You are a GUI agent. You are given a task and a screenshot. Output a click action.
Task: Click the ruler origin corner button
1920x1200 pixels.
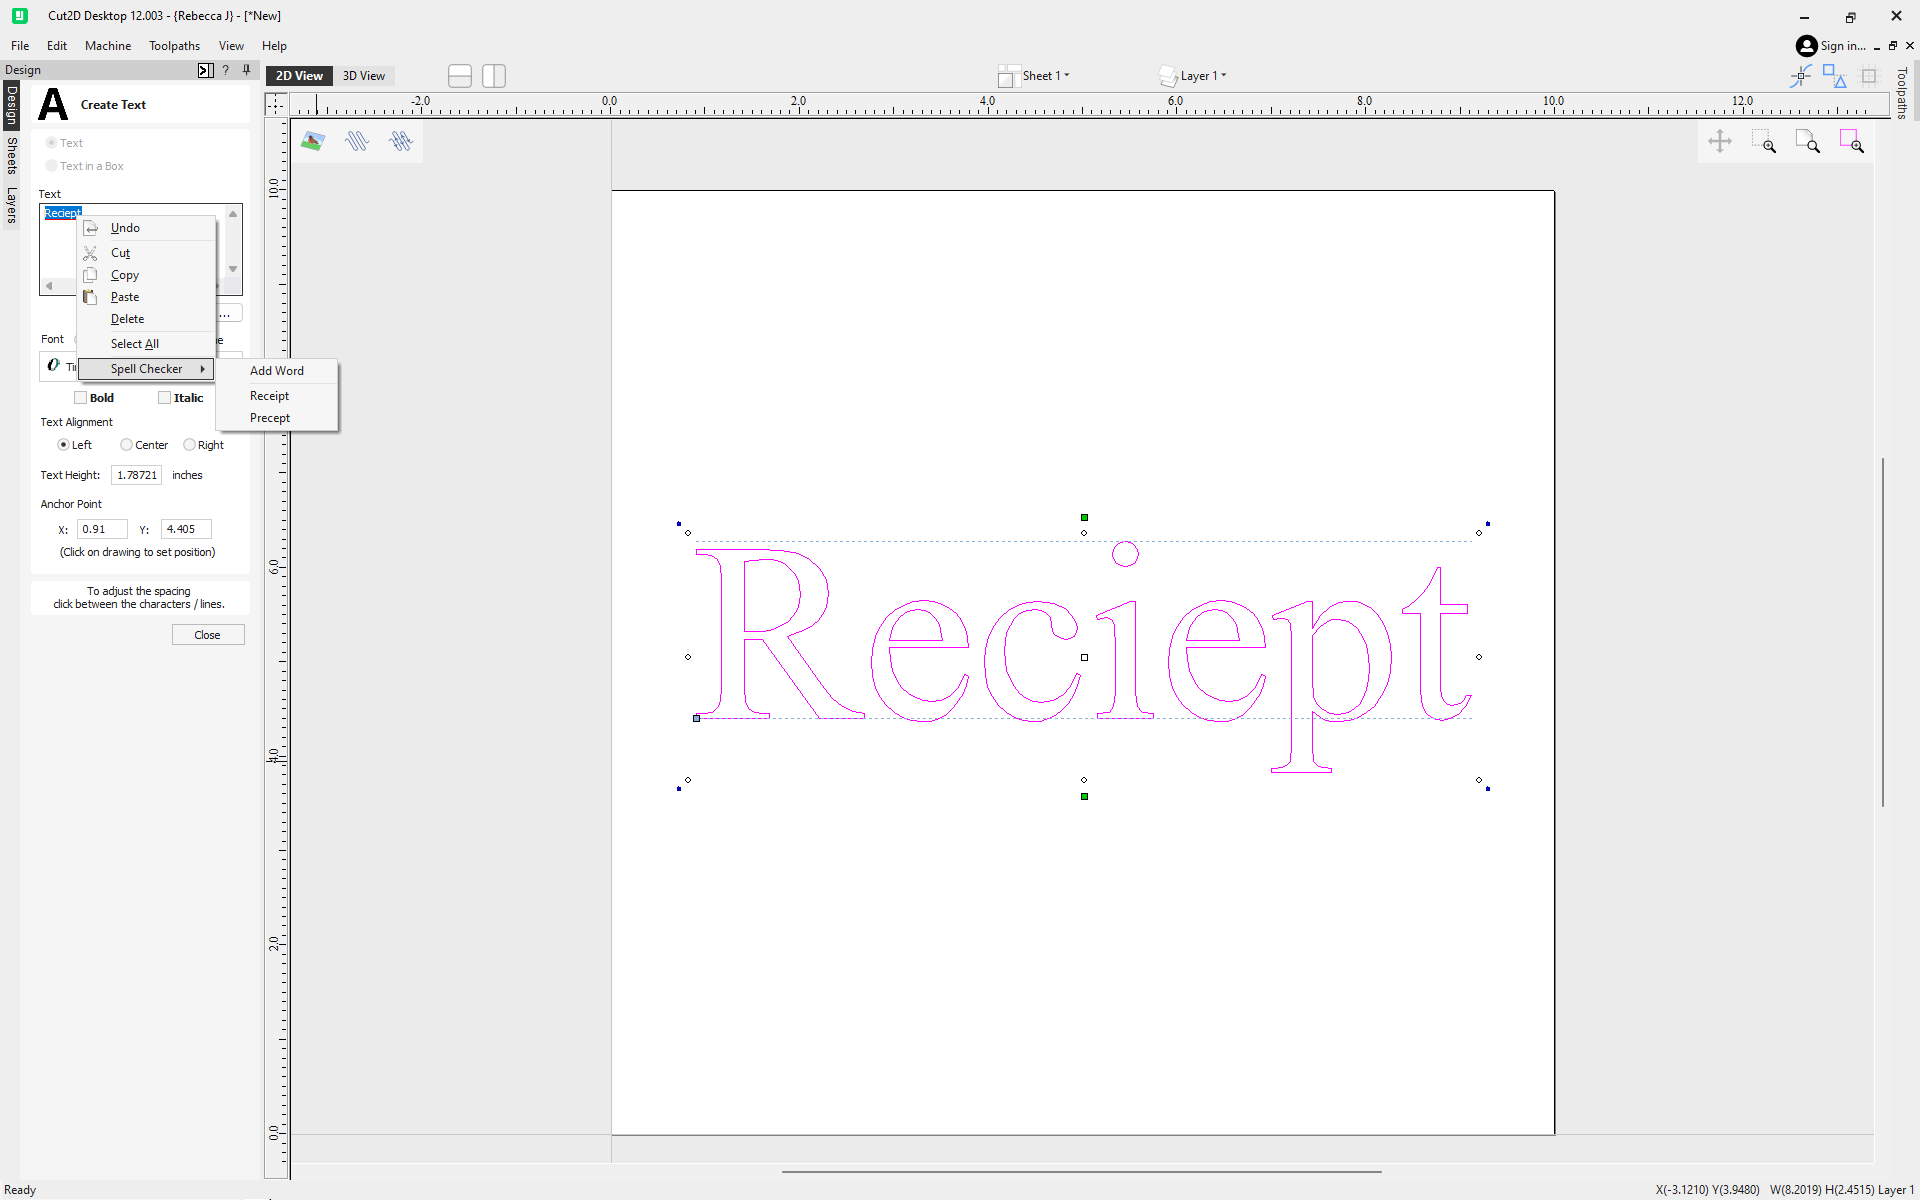tap(276, 104)
